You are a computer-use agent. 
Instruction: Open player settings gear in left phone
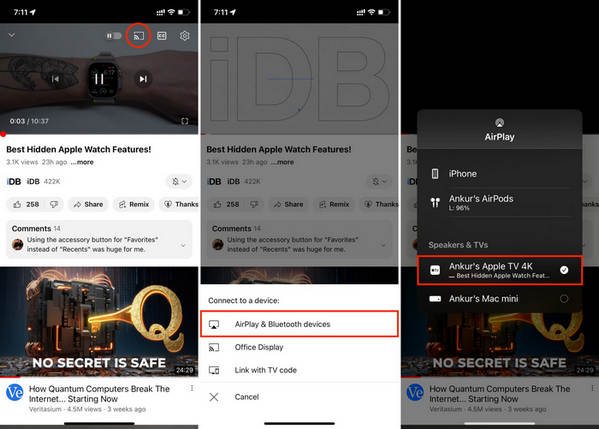click(x=185, y=36)
